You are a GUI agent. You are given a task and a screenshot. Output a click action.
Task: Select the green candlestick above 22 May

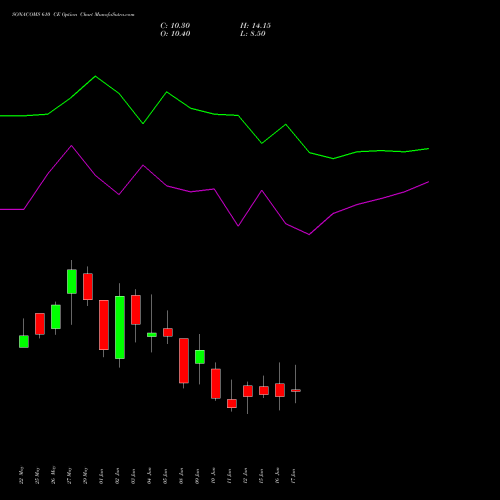tap(24, 341)
